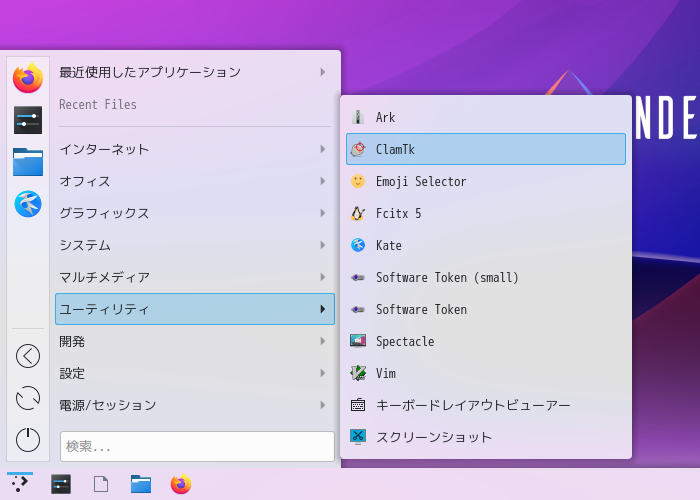This screenshot has height=500, width=700.
Task: Open the システム category
Action: pyautogui.click(x=195, y=245)
